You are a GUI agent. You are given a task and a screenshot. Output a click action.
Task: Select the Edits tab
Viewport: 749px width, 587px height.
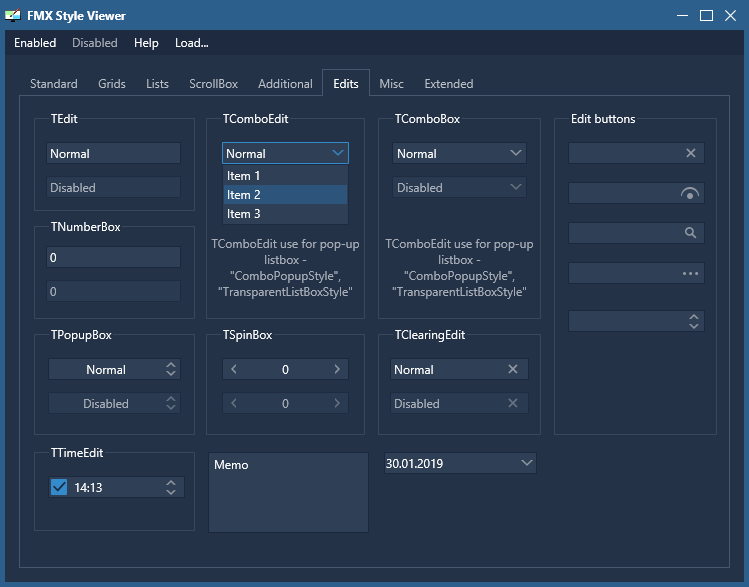(346, 84)
